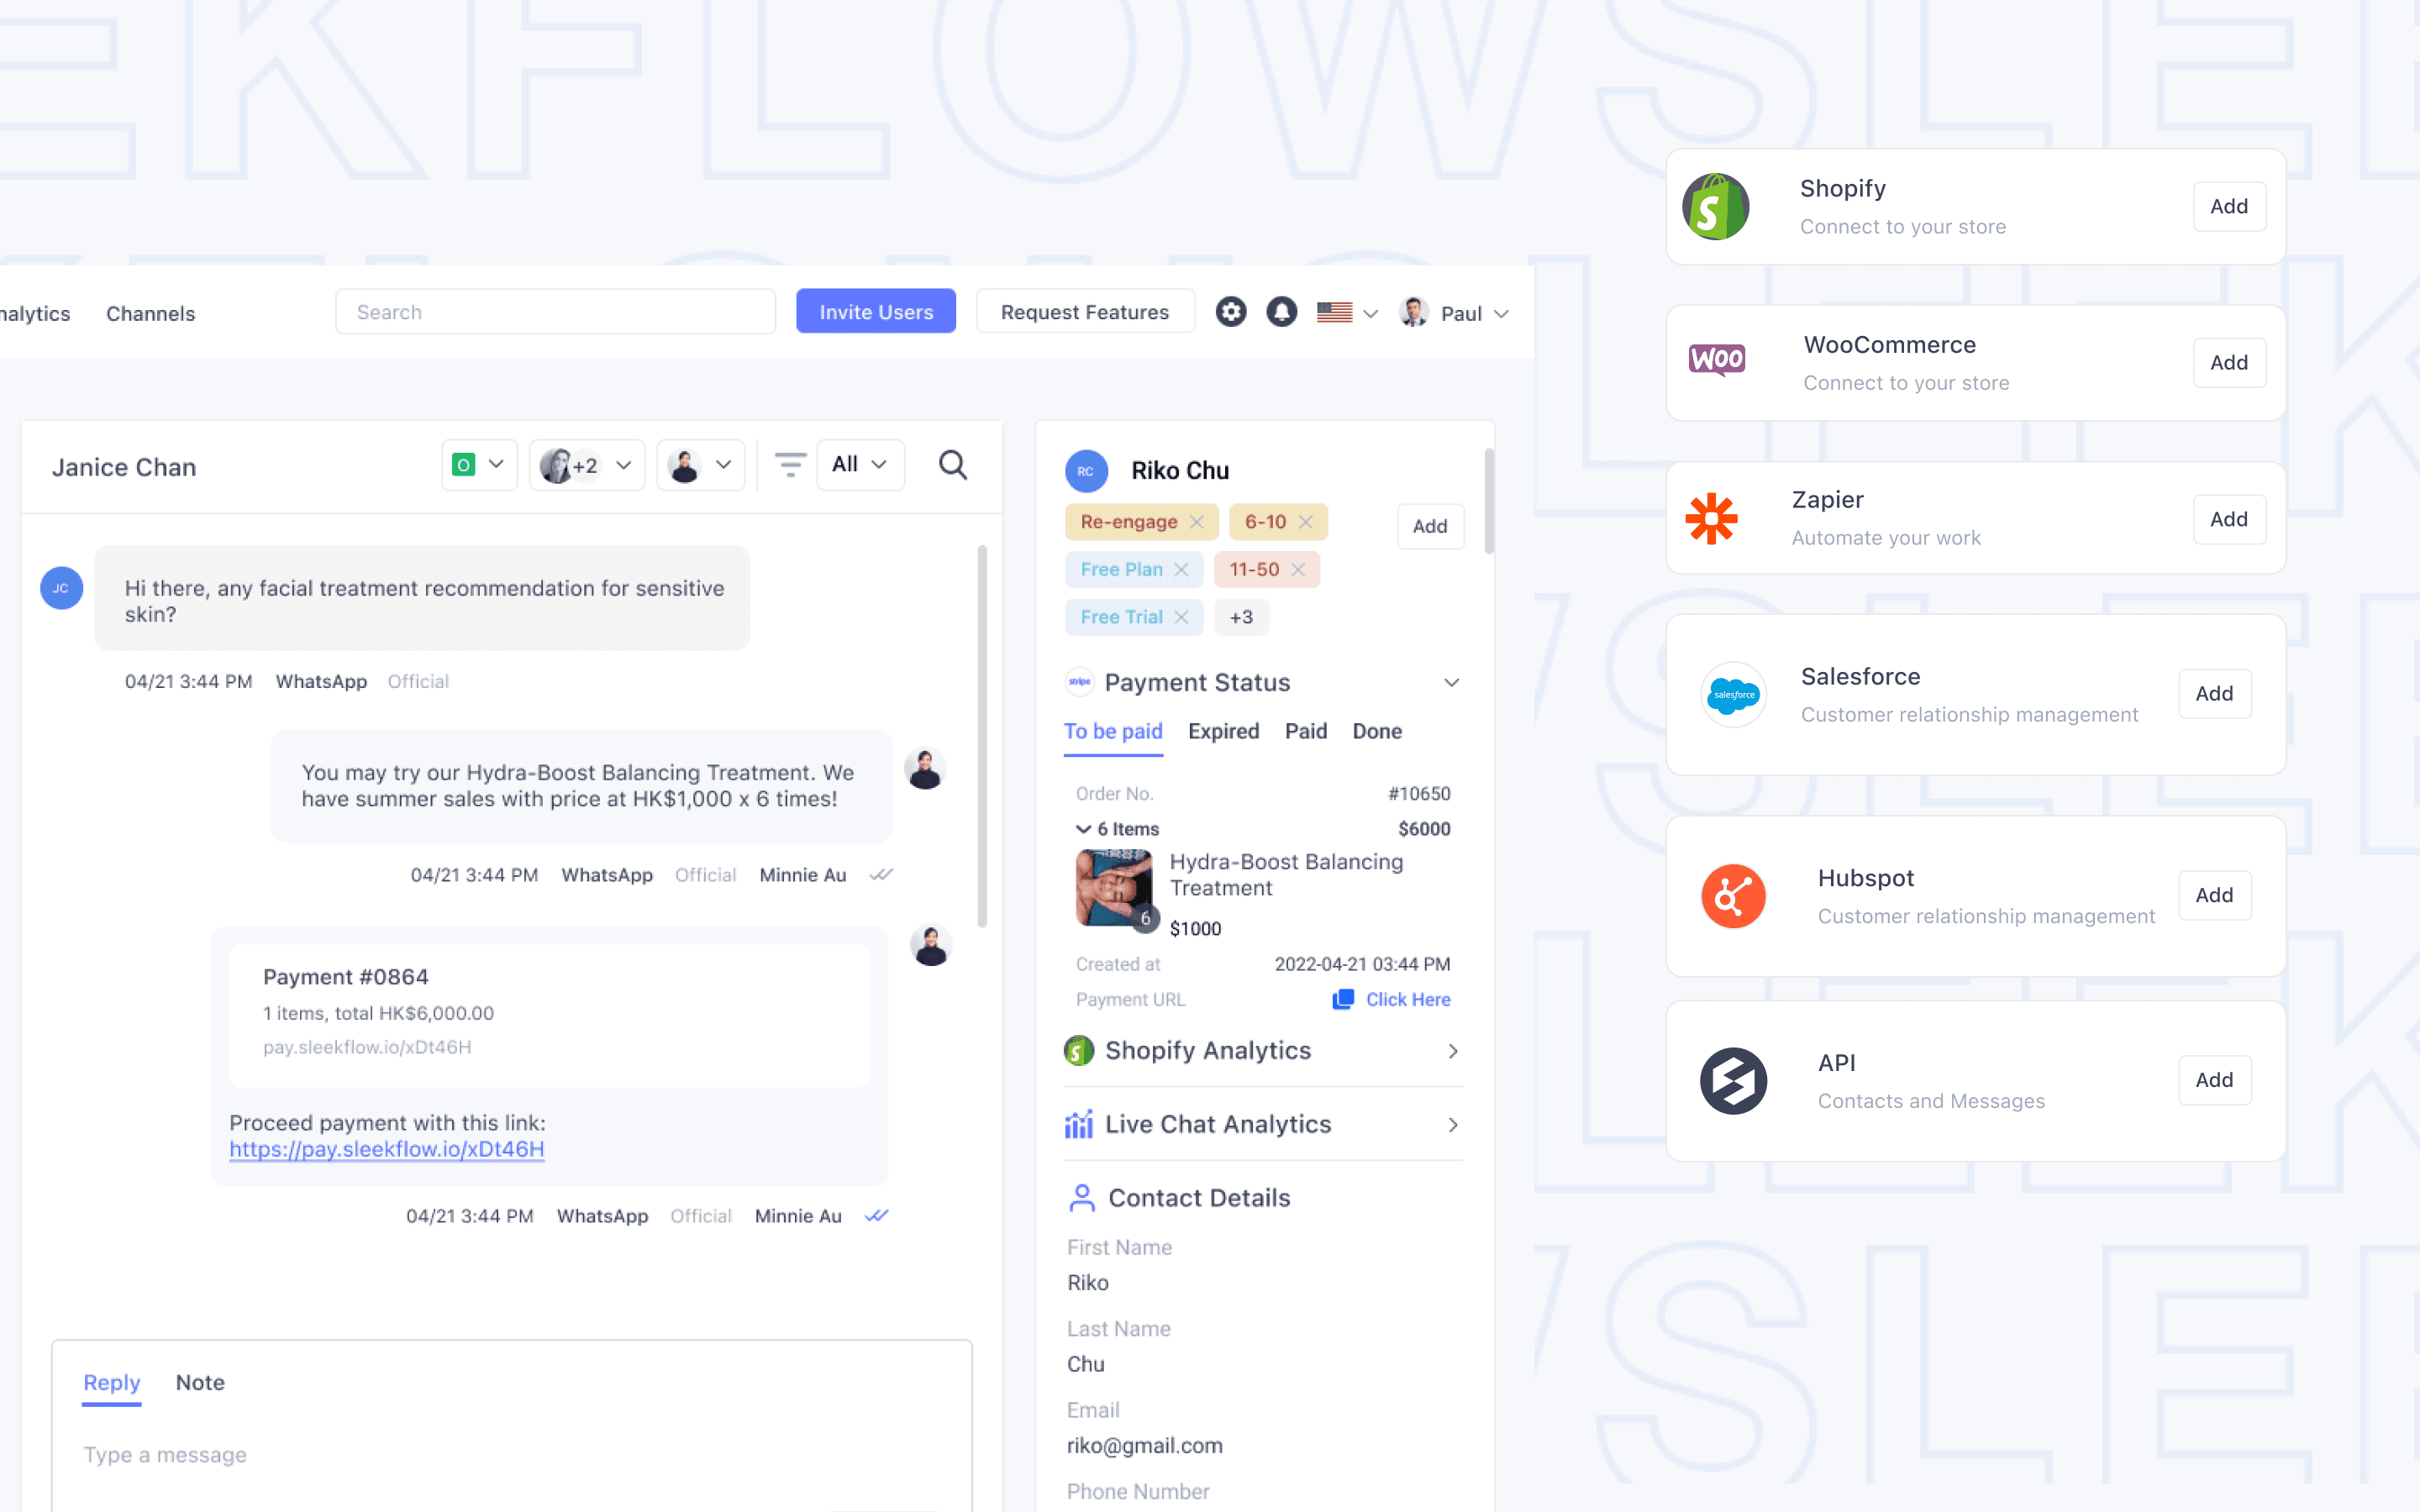2420x1512 pixels.
Task: Open the Shopify Analytics panel
Action: (x=1261, y=1048)
